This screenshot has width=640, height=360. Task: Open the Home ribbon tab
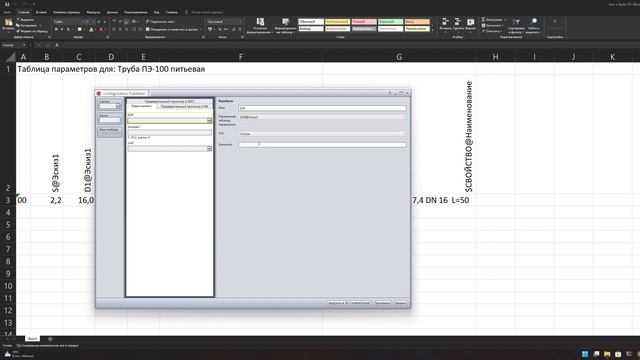[x=24, y=12]
